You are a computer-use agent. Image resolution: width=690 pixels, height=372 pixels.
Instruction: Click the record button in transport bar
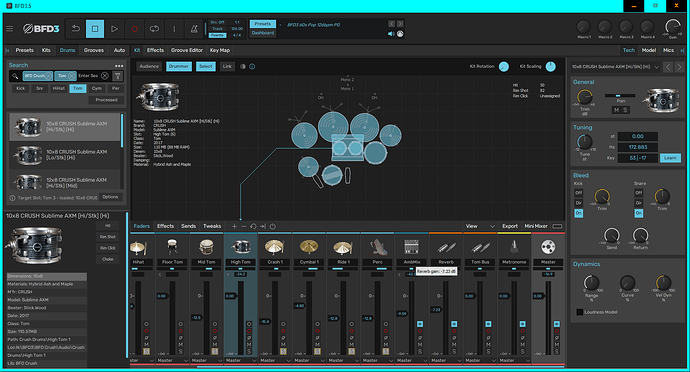[134, 29]
